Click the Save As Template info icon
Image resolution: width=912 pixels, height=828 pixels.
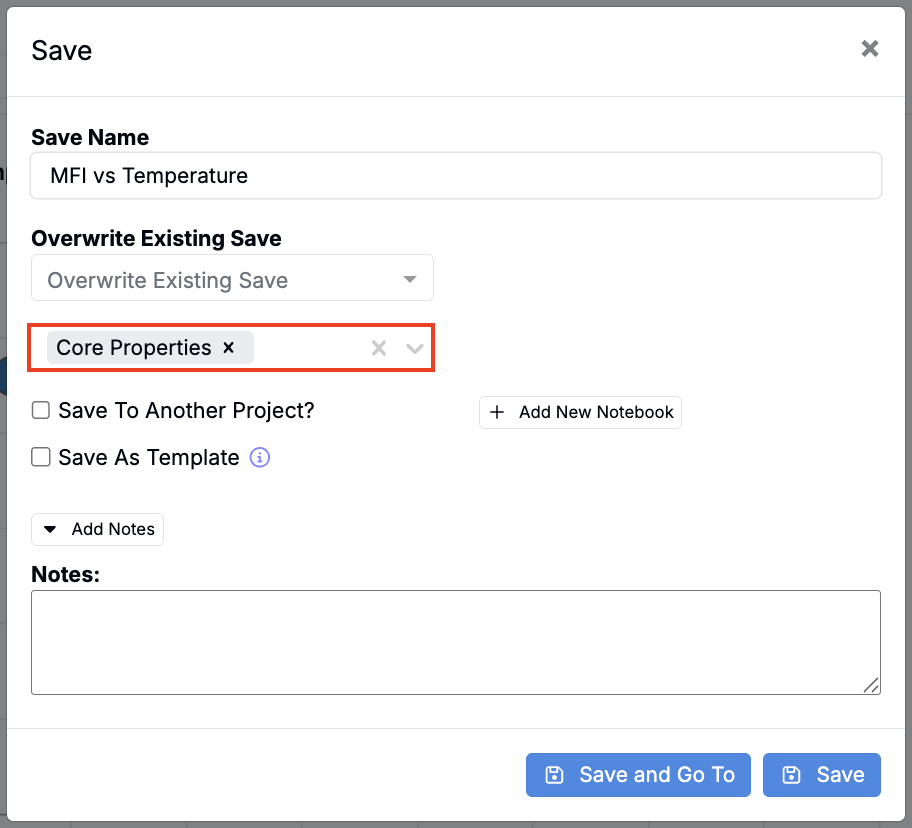tap(260, 458)
